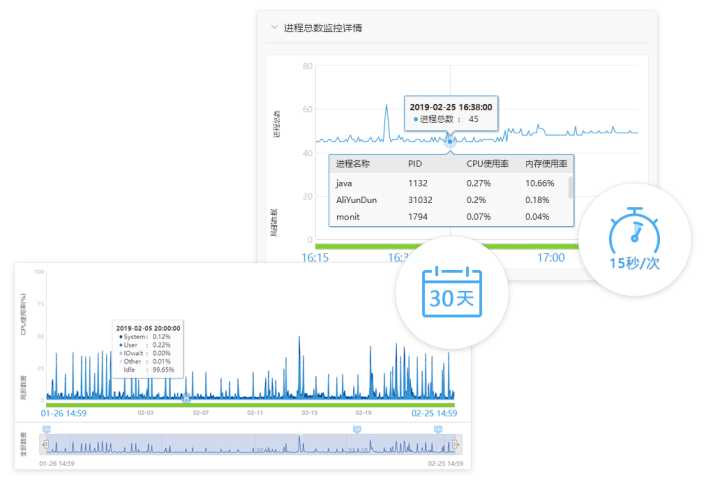Screen dimensions: 720x489
Task: Click the right flag marker above overview slider
Action: 437,428
